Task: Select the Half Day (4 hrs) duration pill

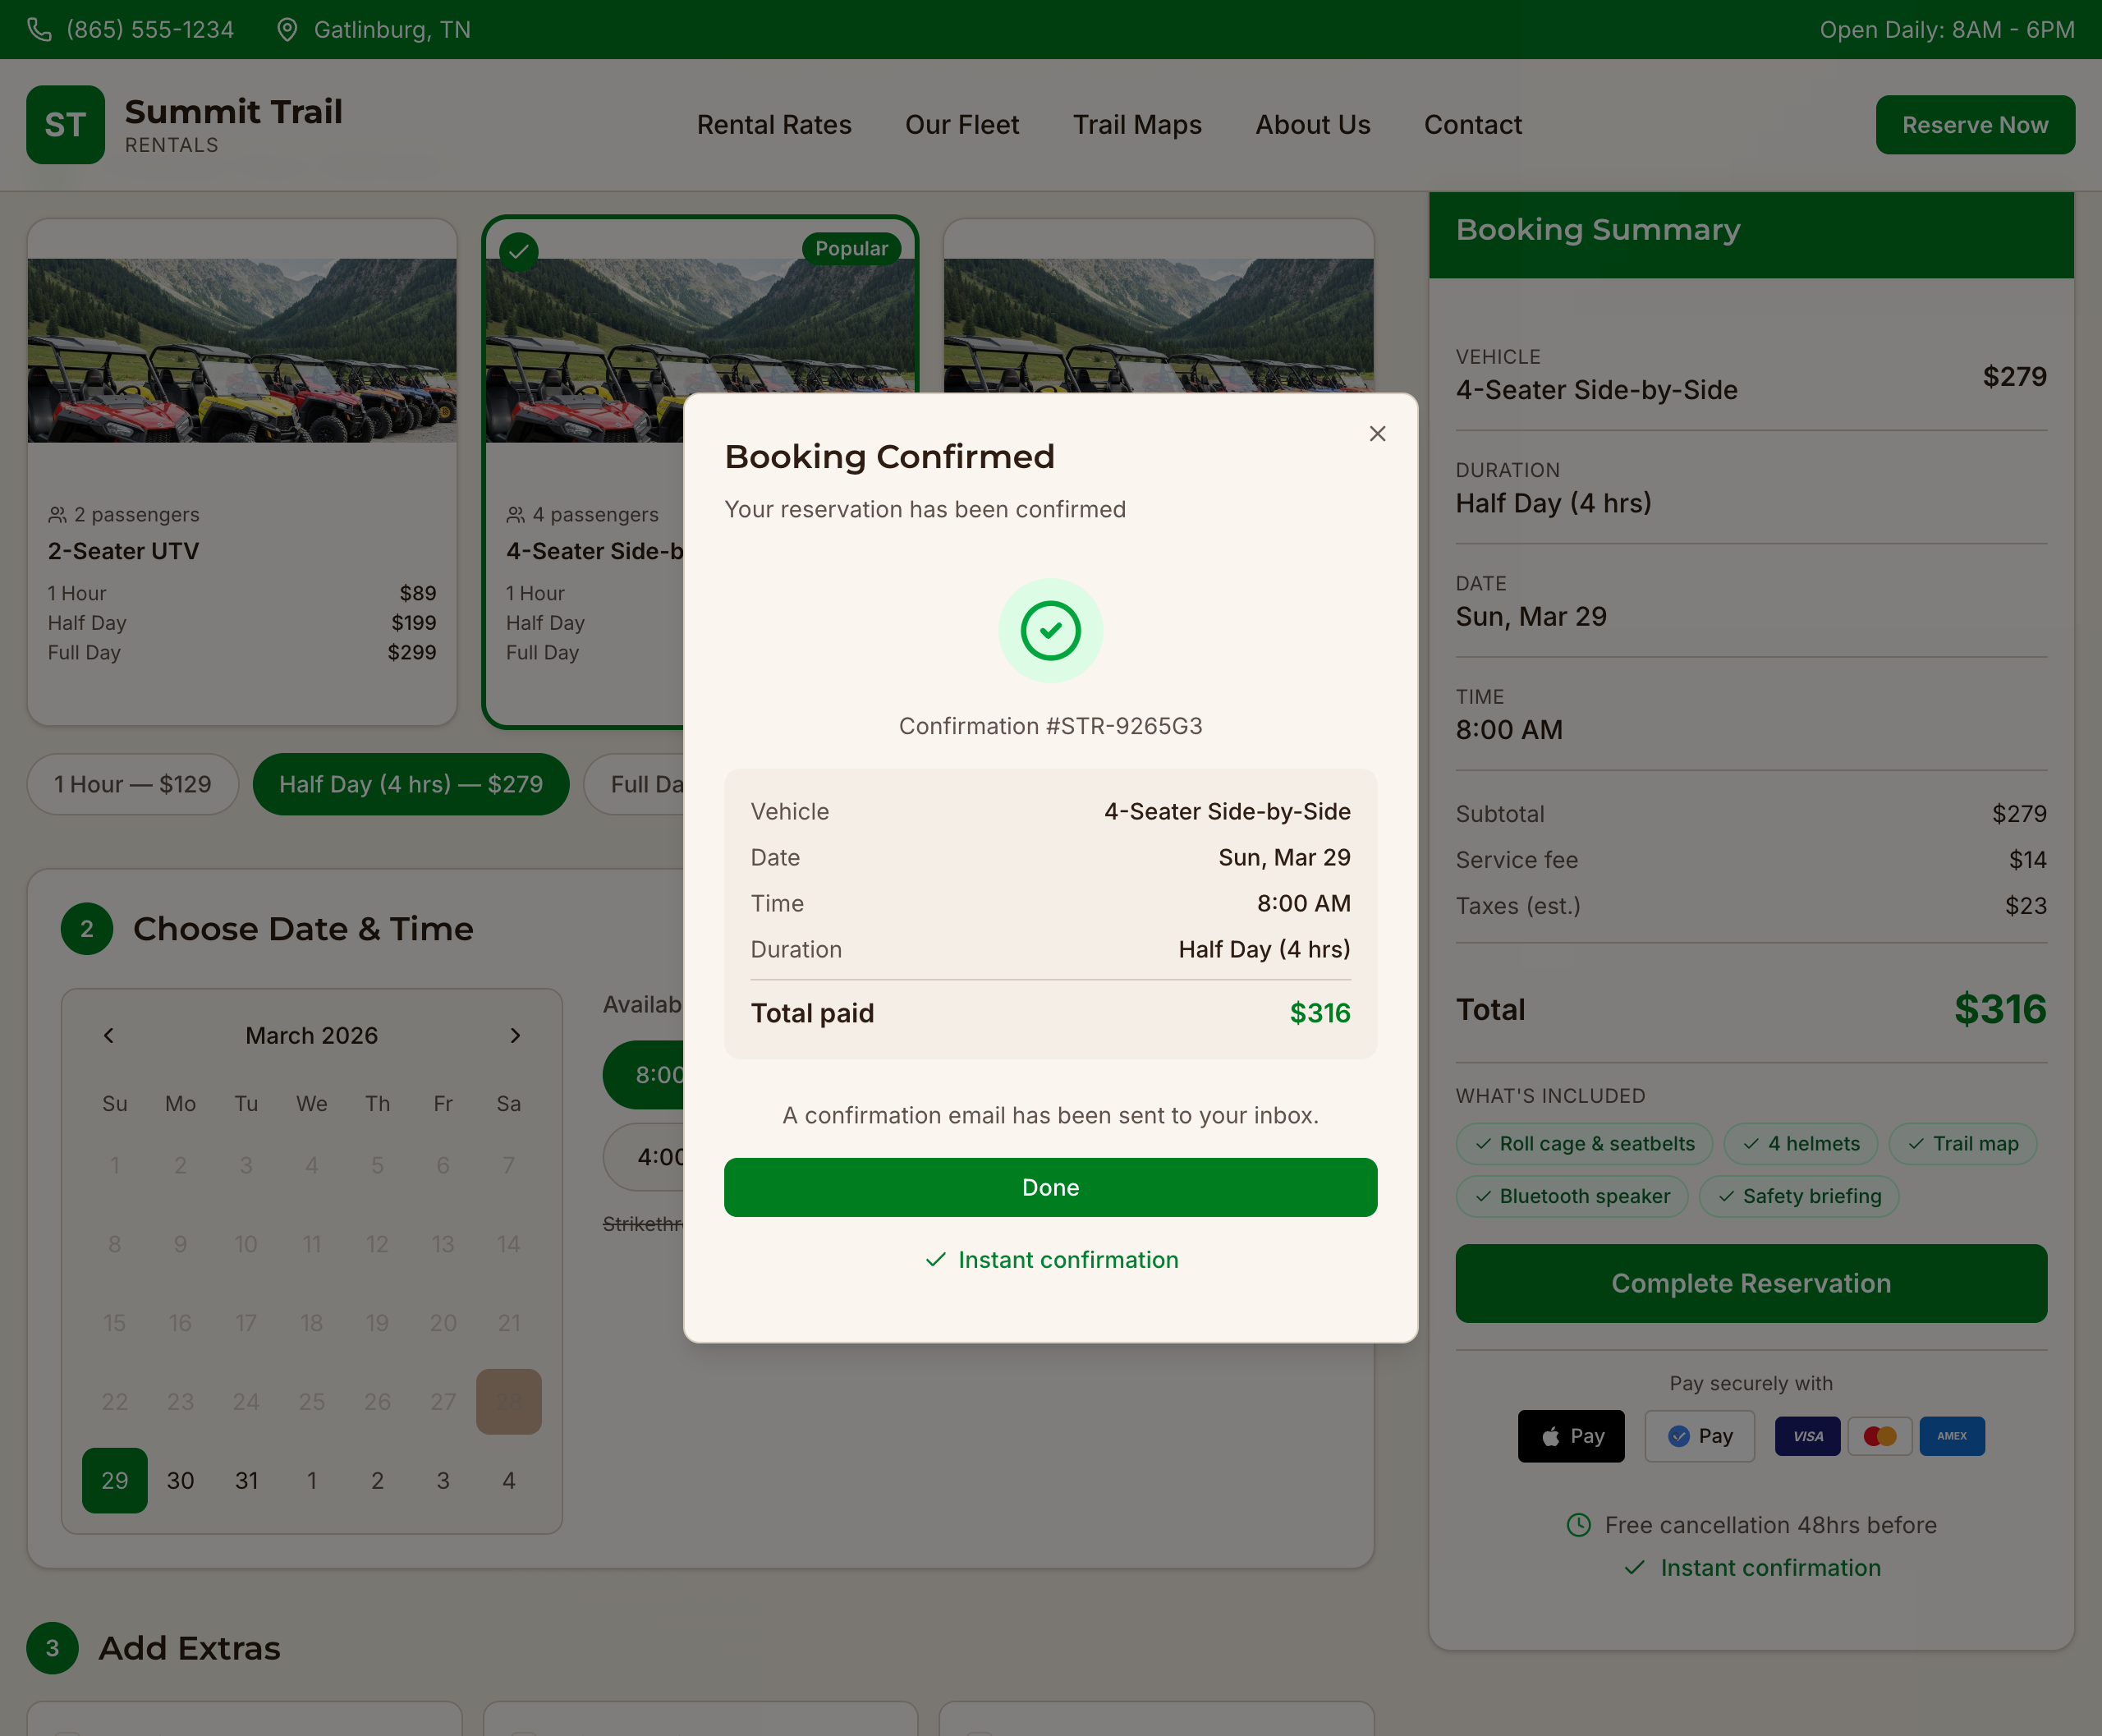Action: click(x=411, y=784)
